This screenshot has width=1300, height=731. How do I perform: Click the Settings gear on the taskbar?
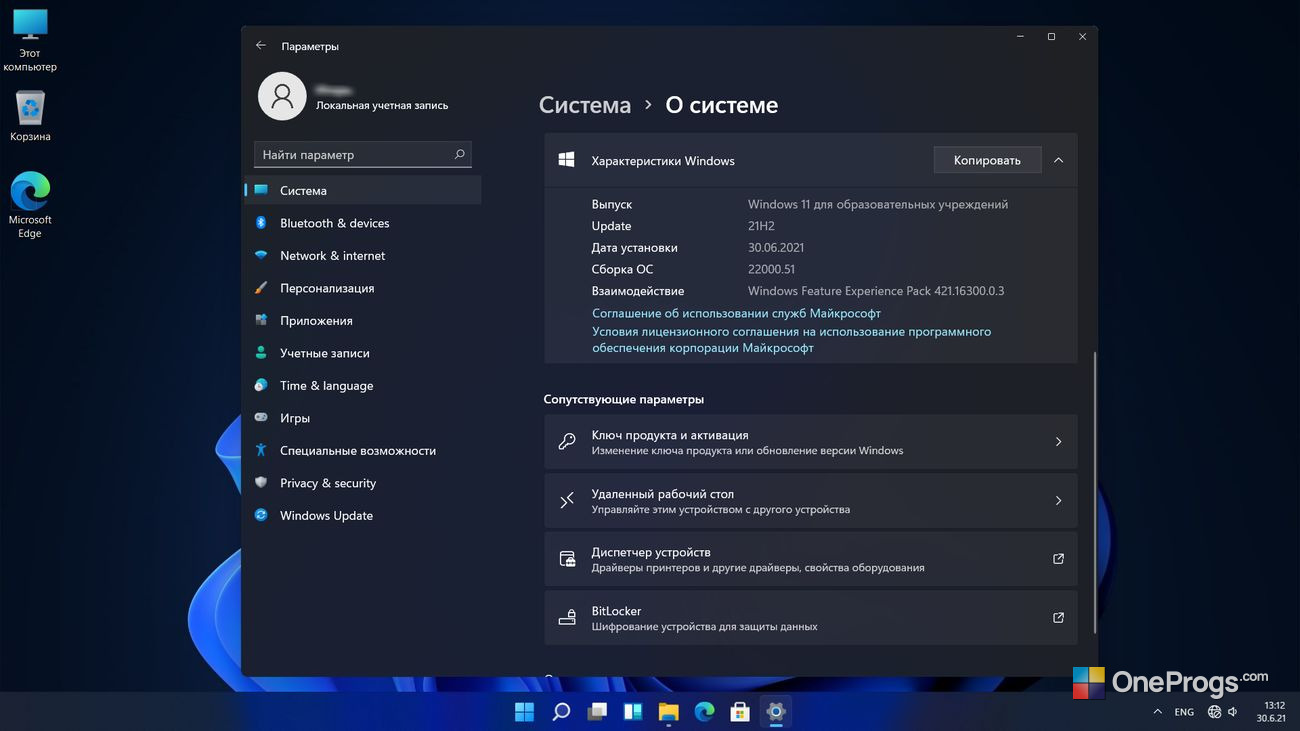[x=776, y=712]
